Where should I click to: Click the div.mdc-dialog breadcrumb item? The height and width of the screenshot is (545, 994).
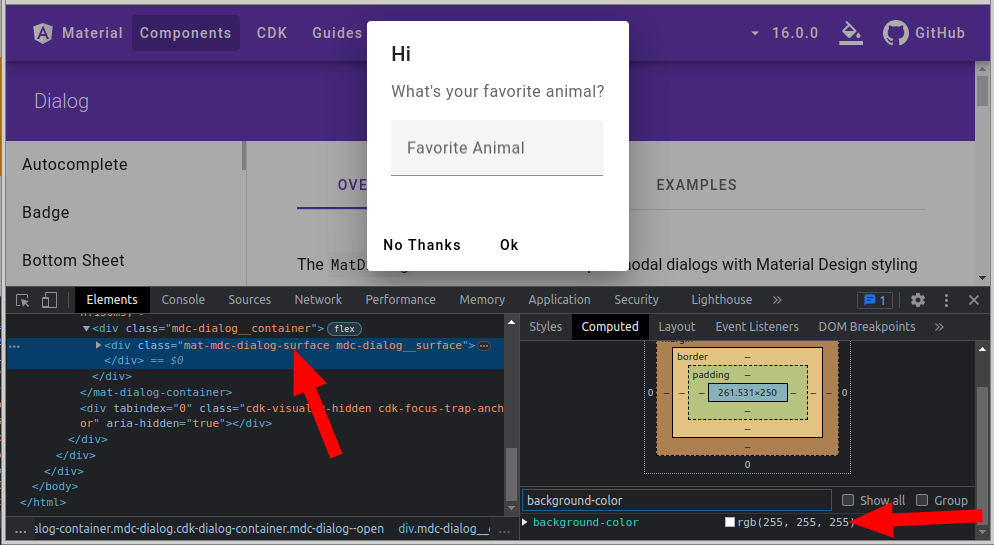[444, 529]
